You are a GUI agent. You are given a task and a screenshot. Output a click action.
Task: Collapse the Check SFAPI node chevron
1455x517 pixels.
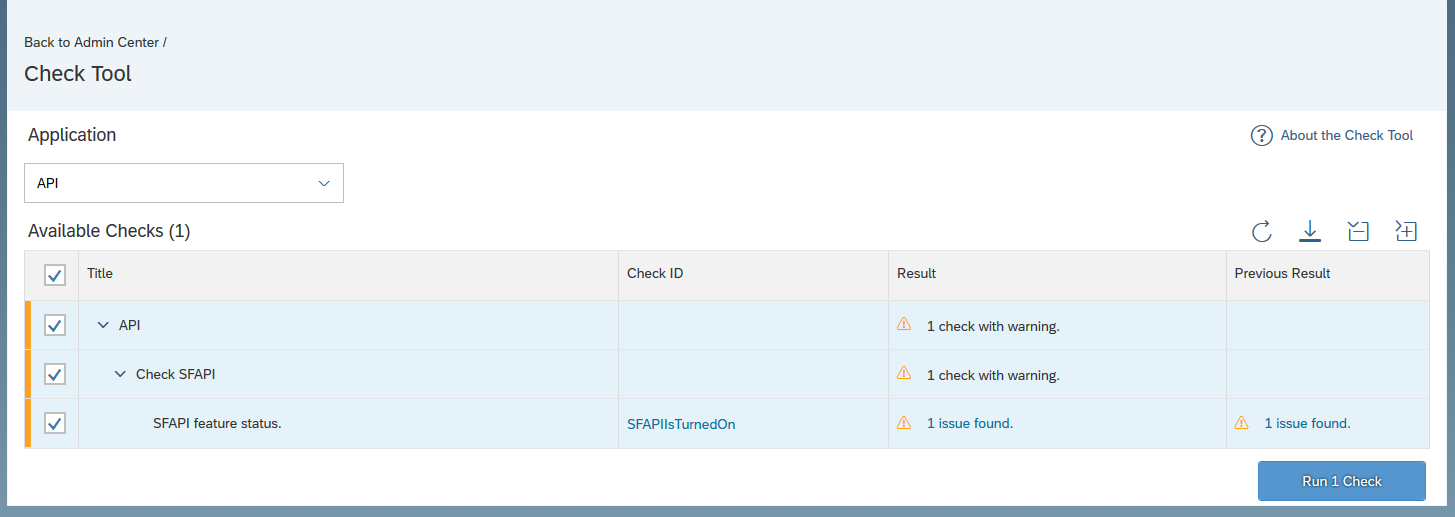tap(120, 374)
